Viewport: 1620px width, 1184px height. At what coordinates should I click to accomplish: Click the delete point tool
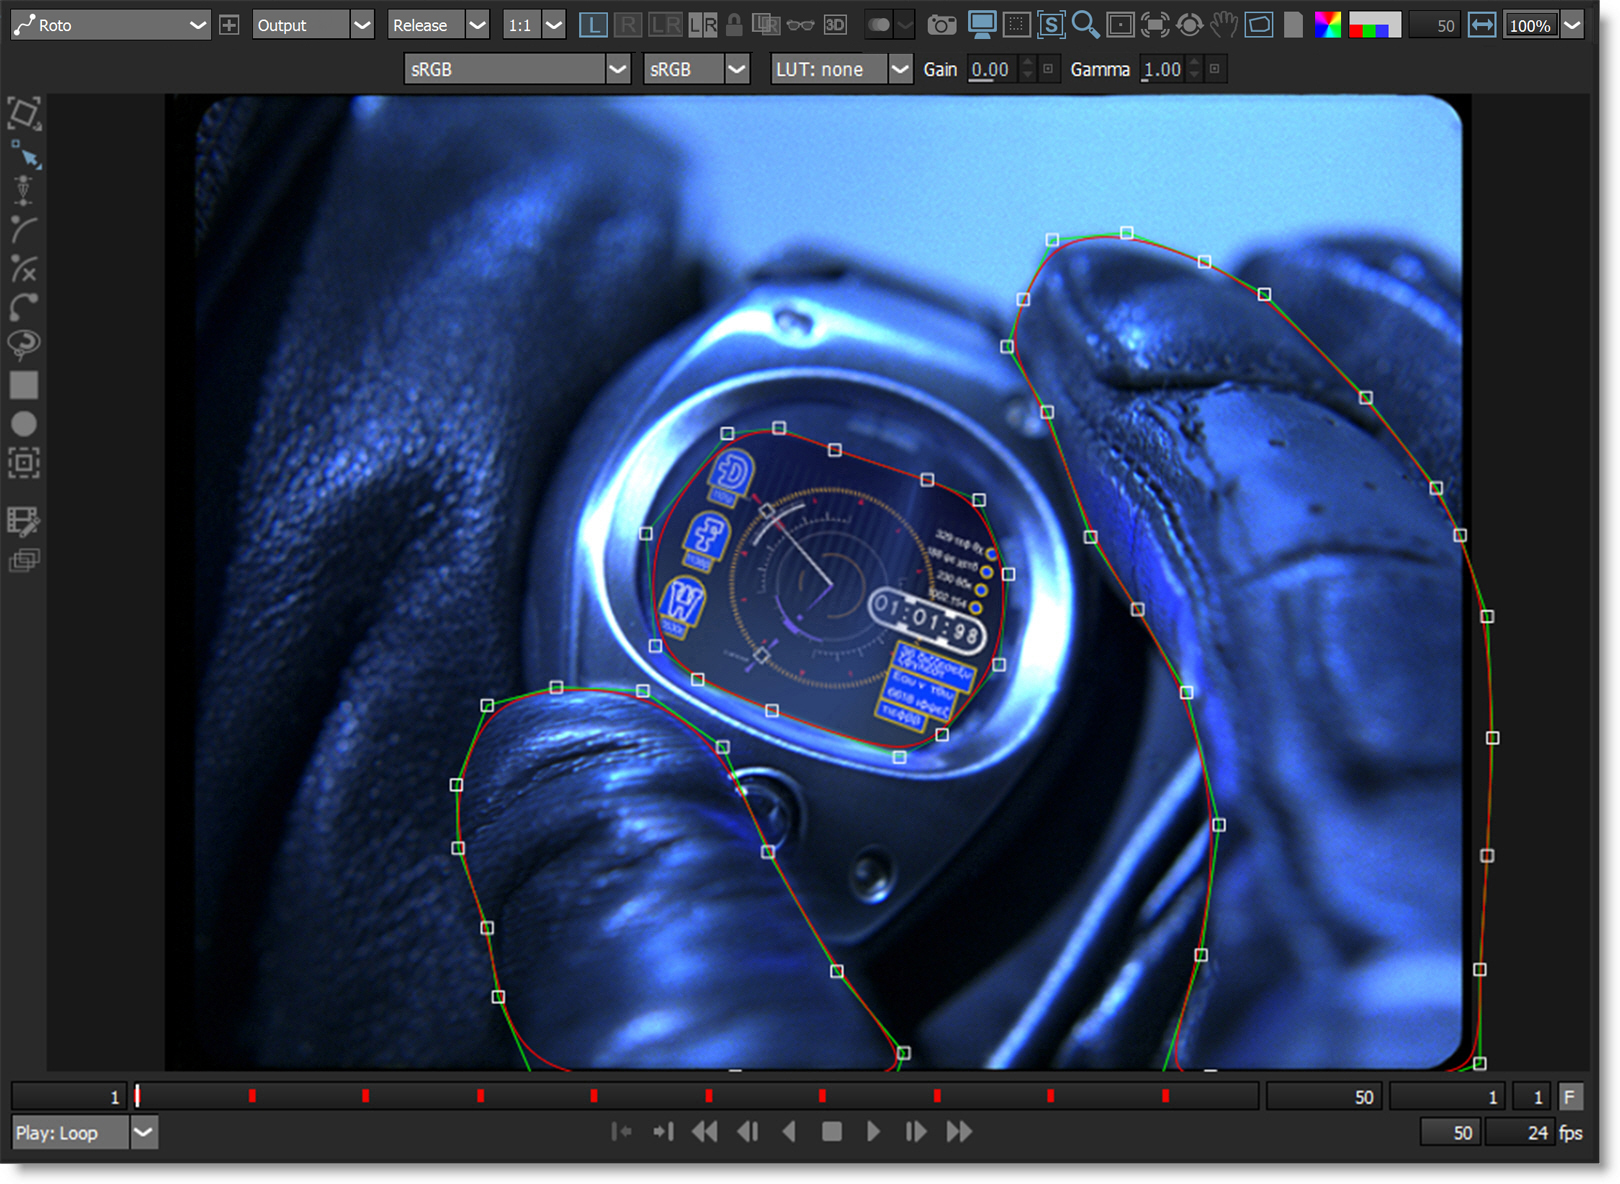pos(24,268)
